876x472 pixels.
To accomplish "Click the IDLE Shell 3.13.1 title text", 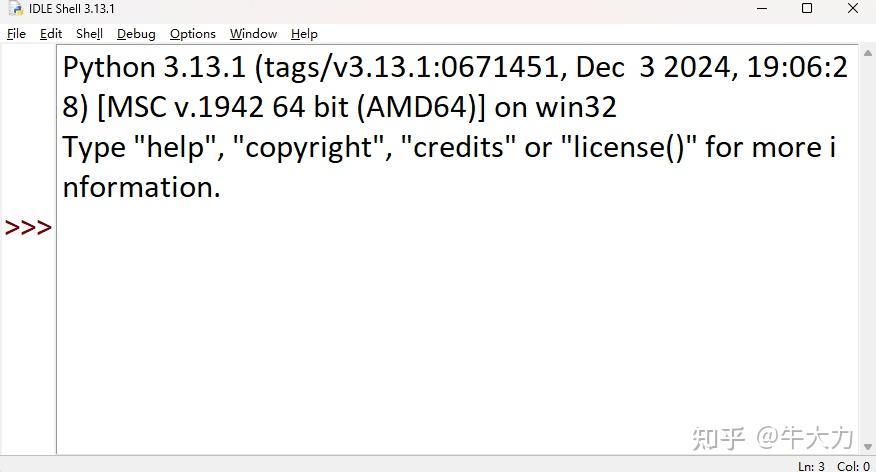I will (x=72, y=9).
